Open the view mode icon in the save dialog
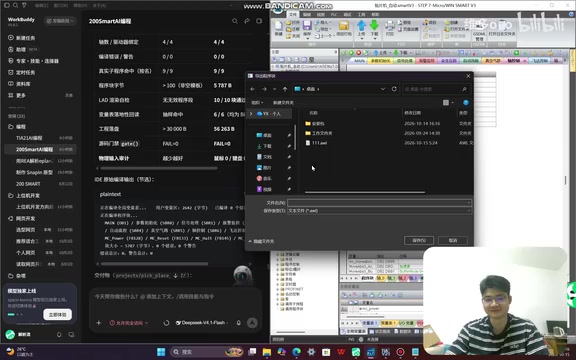Viewport: 576px width, 360px height. click(x=446, y=102)
